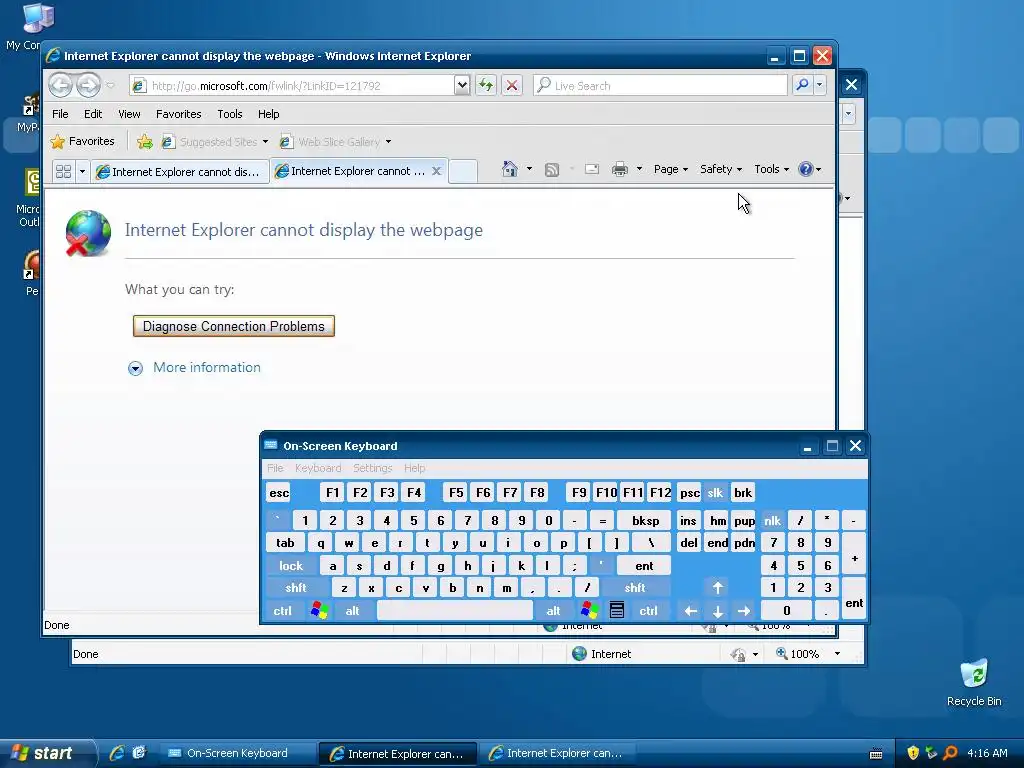Viewport: 1024px width, 768px height.
Task: Click the Read Mail envelope icon
Action: [592, 169]
